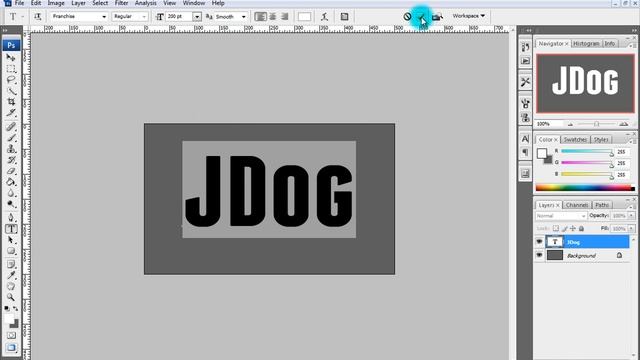Select the Crop tool

coord(11,102)
